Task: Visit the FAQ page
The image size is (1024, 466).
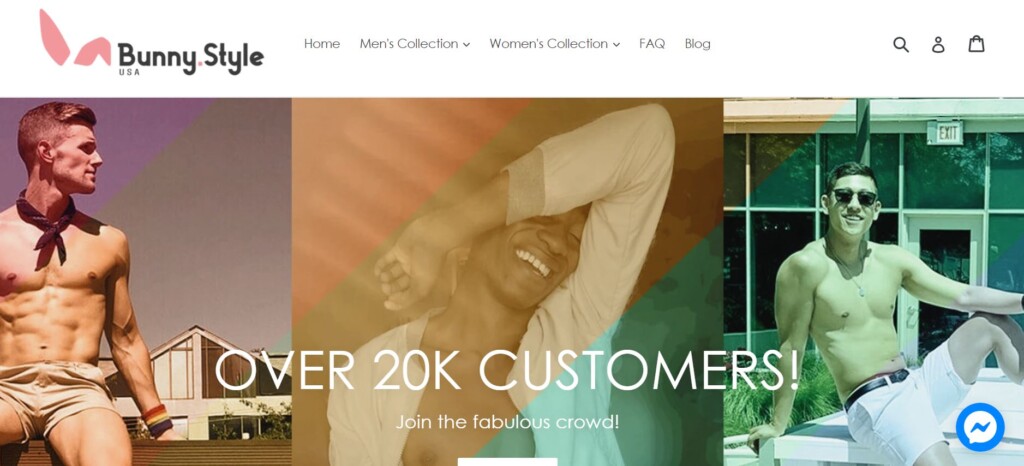Action: tap(652, 44)
